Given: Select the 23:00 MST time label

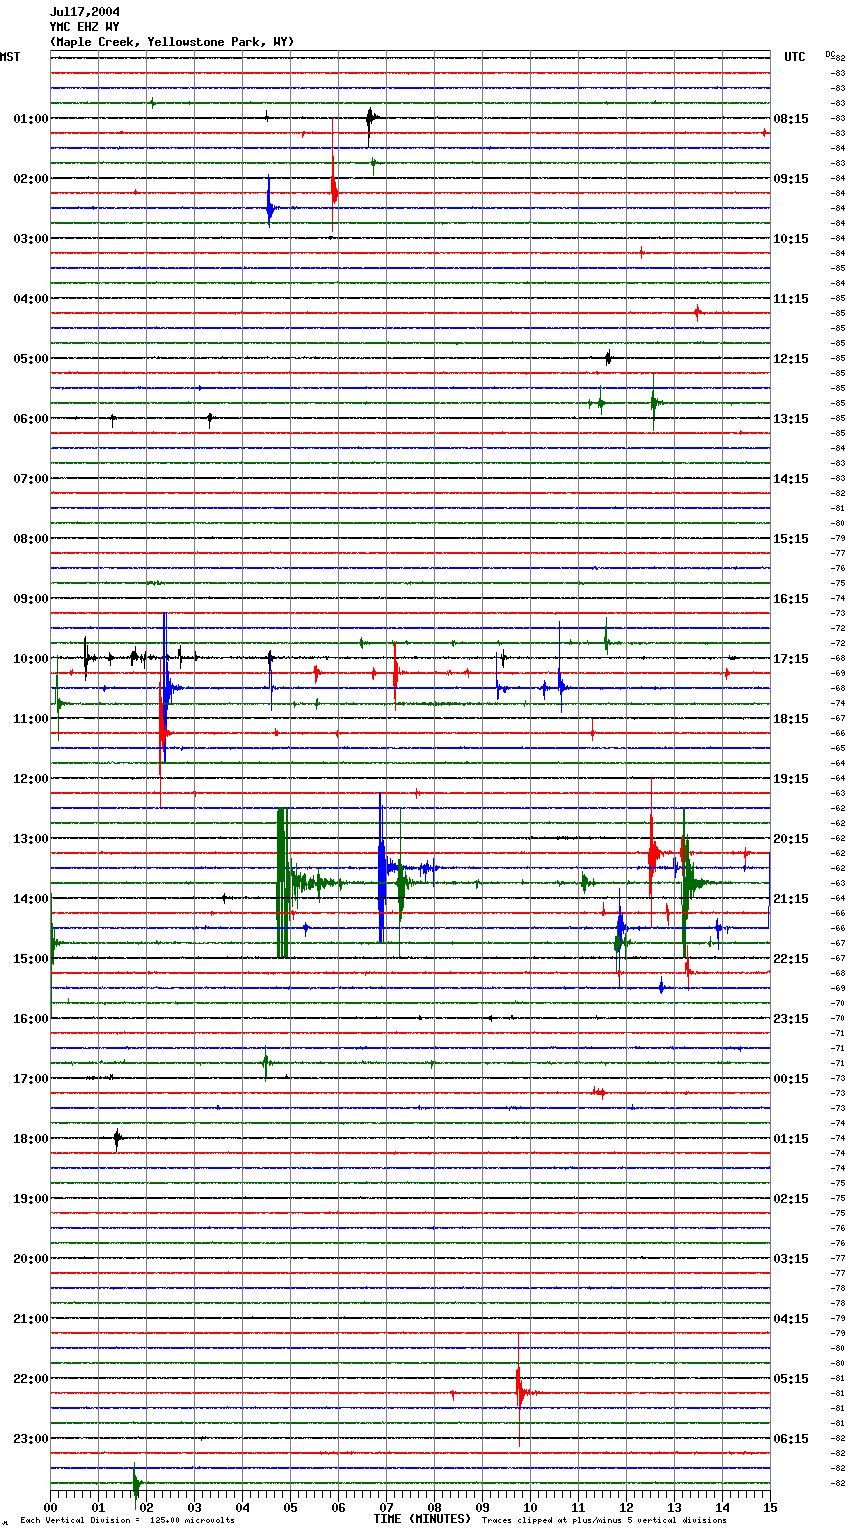Looking at the screenshot, I should [x=31, y=1439].
